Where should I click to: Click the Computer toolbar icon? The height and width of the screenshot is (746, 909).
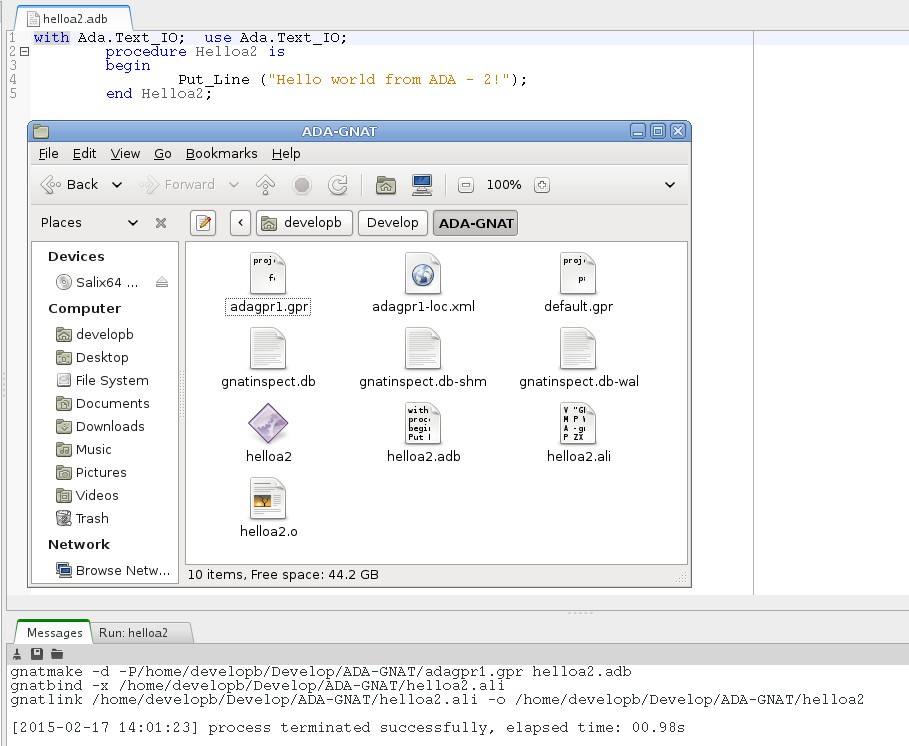click(x=421, y=185)
